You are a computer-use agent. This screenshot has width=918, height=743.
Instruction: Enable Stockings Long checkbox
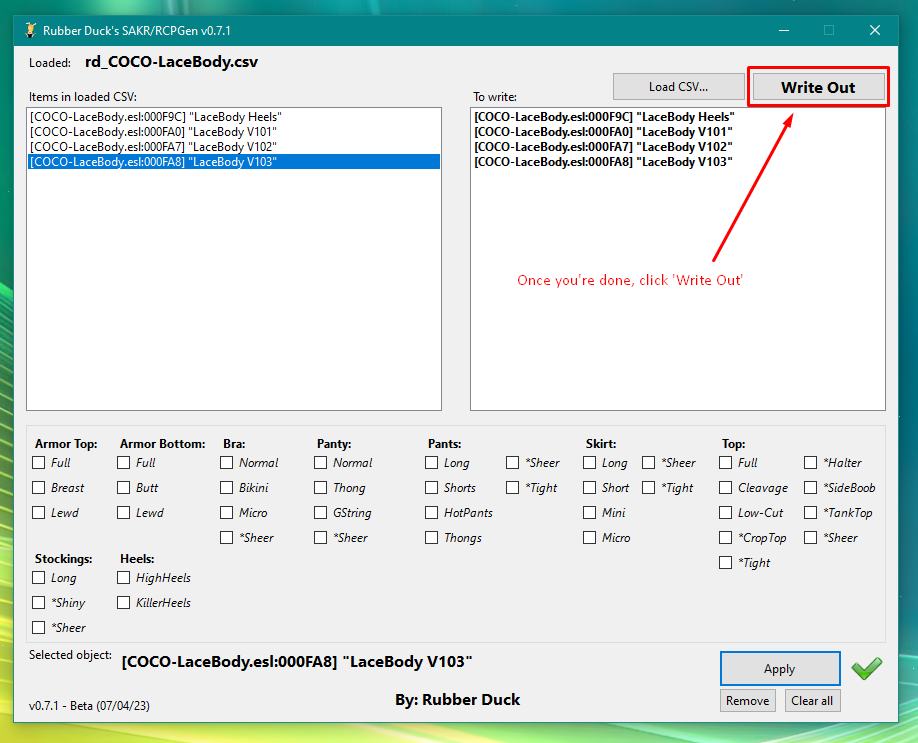(x=39, y=578)
